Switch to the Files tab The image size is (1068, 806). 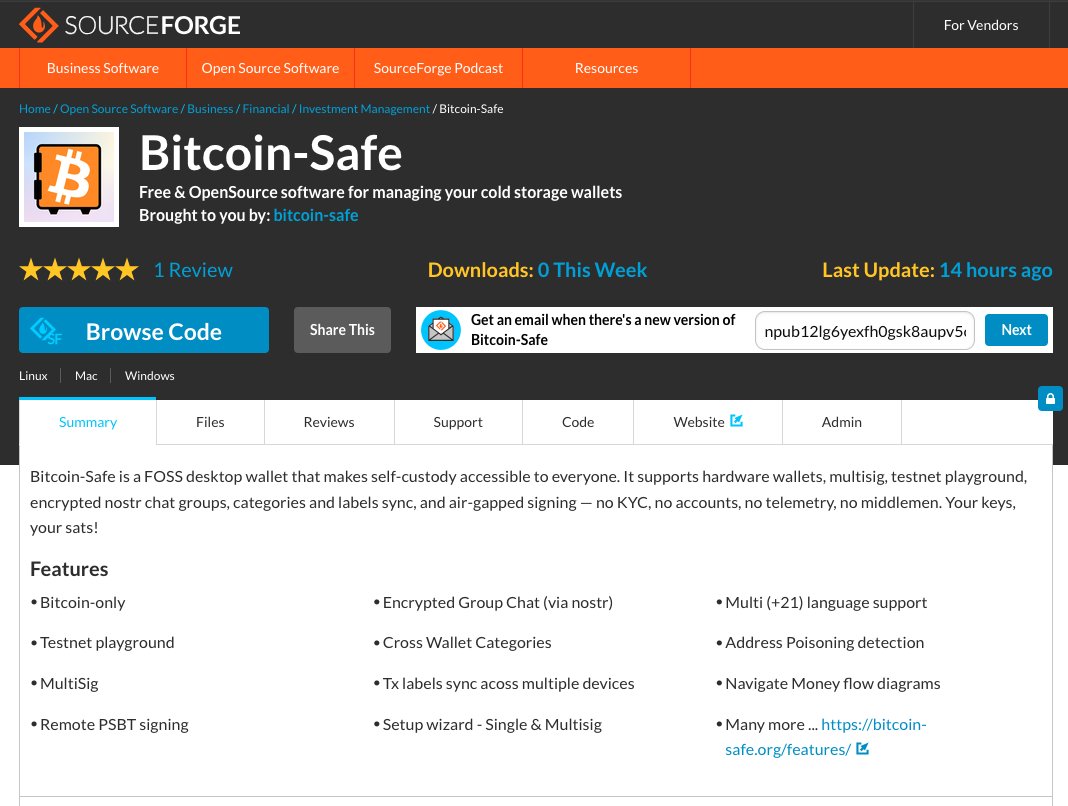(x=210, y=422)
